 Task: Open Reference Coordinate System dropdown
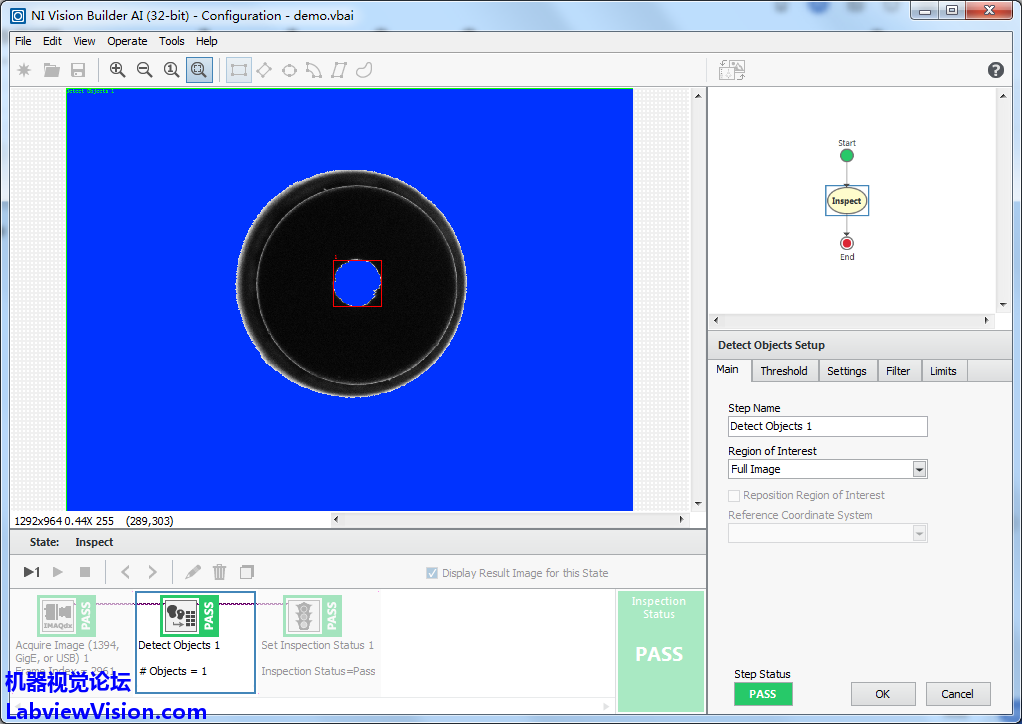[919, 534]
